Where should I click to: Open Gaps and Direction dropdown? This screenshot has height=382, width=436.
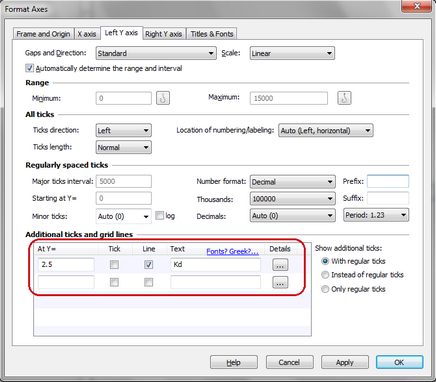click(156, 53)
